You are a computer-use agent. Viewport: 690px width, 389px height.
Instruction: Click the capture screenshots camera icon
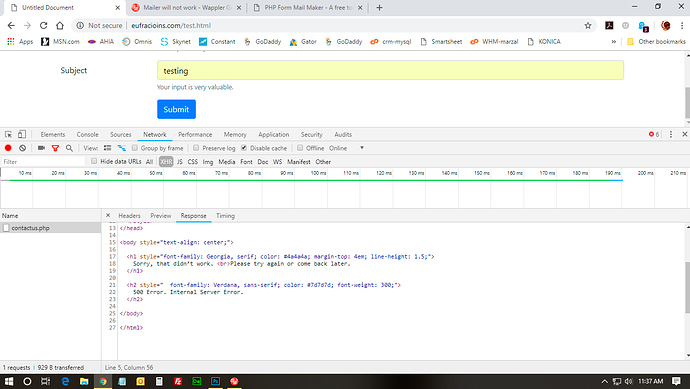[41, 148]
